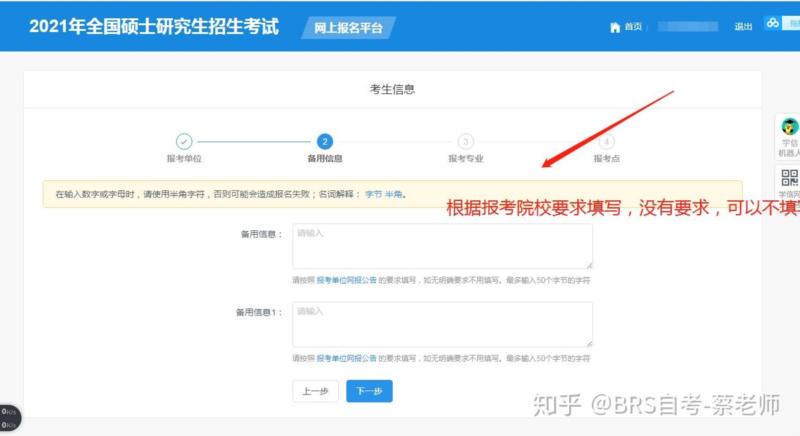
Task: Open the 字节 explanation link
Action: pyautogui.click(x=373, y=194)
